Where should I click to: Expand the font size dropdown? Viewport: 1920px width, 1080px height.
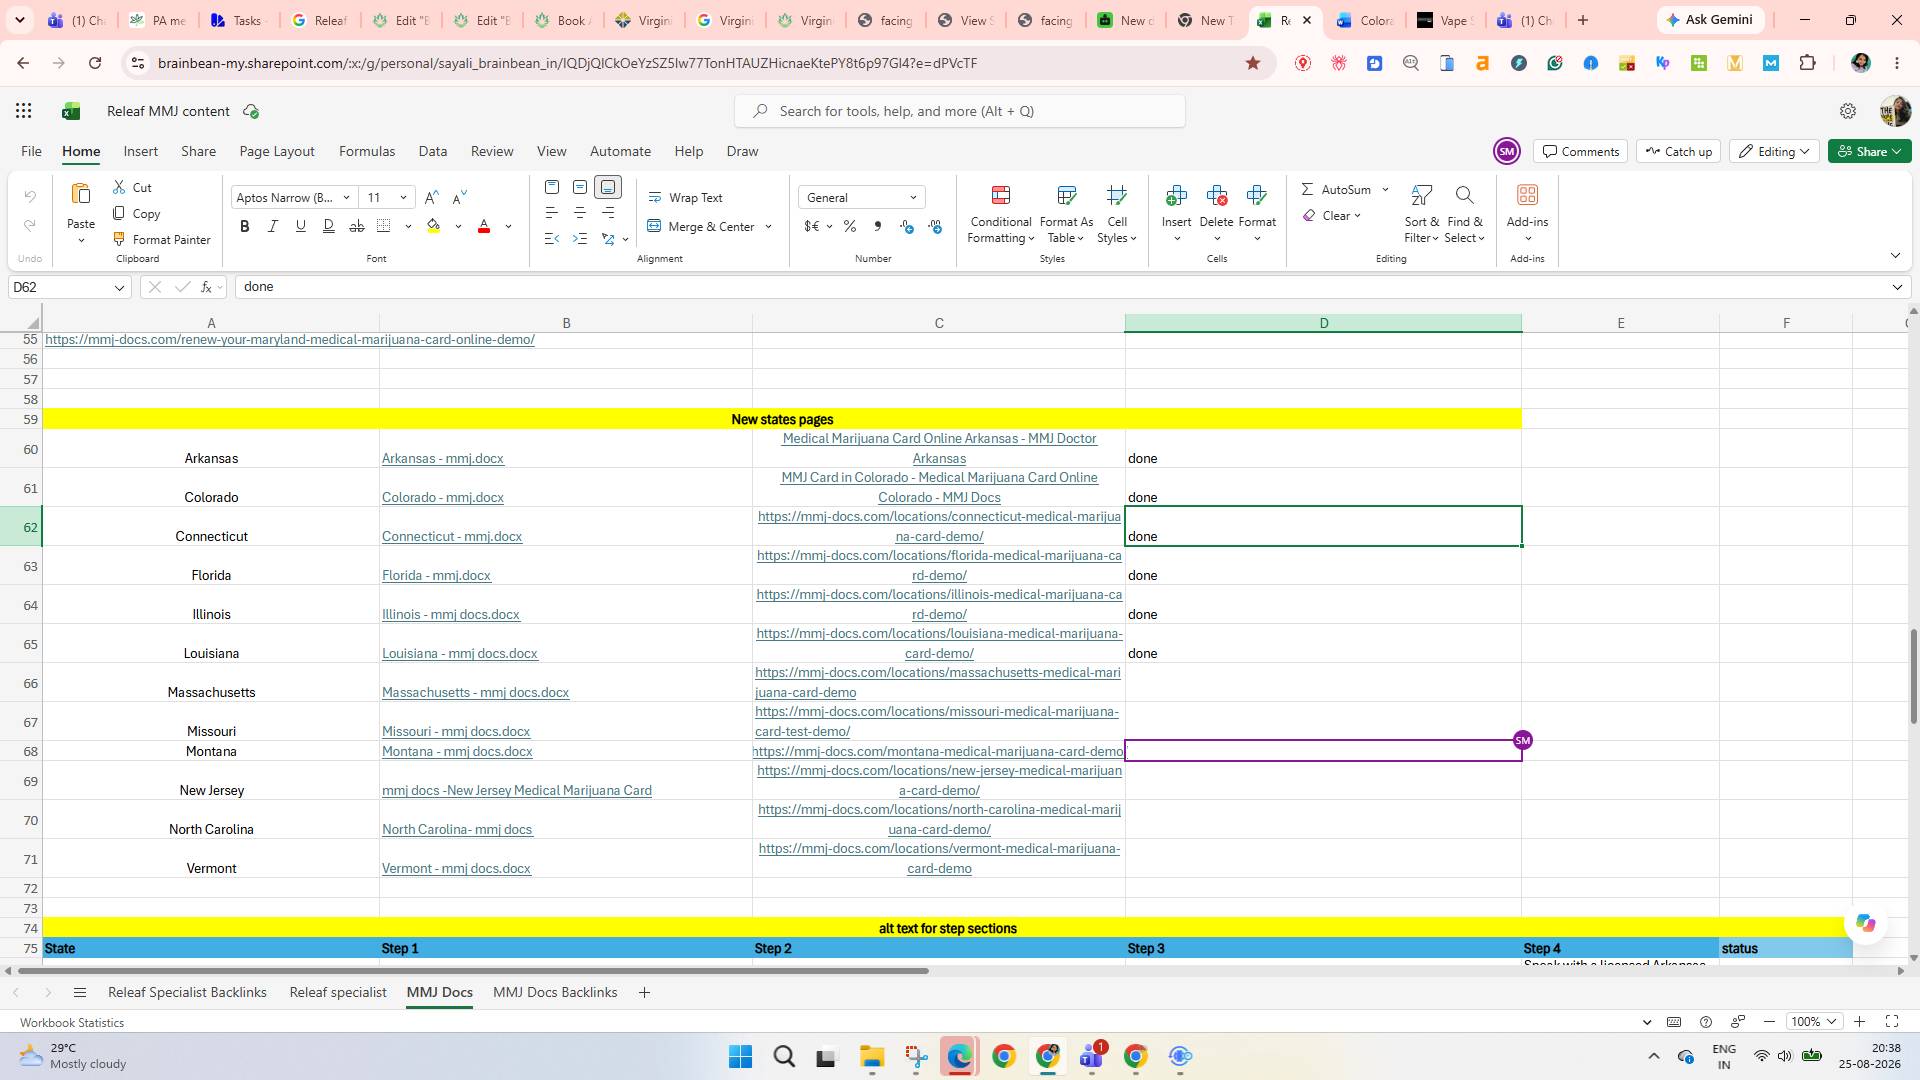pyautogui.click(x=404, y=198)
